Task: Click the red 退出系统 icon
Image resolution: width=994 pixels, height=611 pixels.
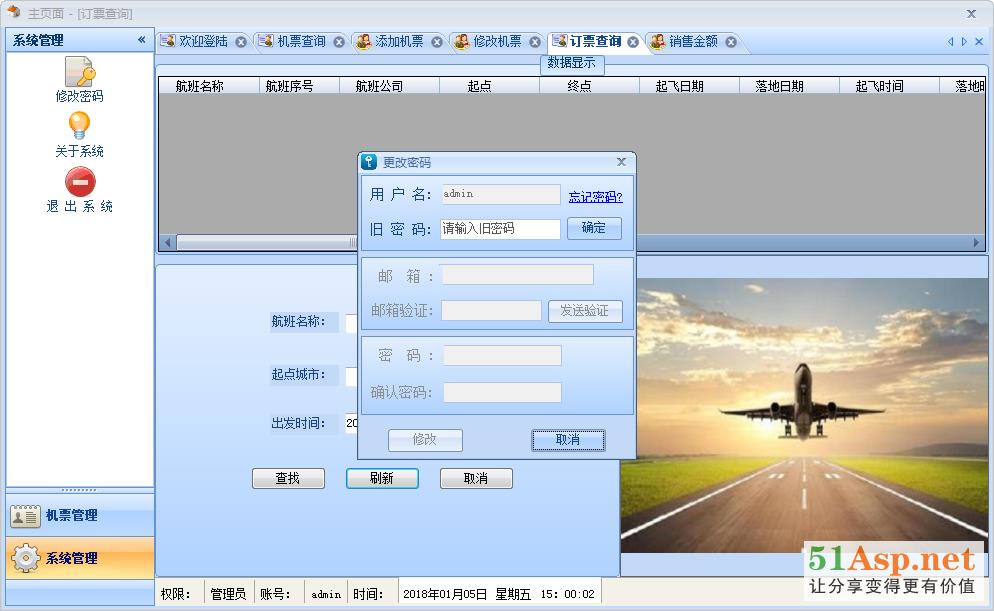Action: [x=81, y=182]
